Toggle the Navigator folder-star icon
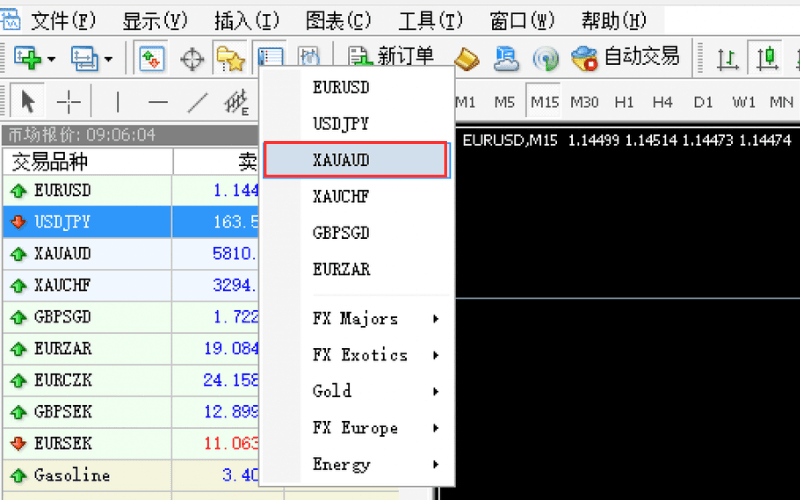Viewport: 800px width, 500px height. coord(230,58)
